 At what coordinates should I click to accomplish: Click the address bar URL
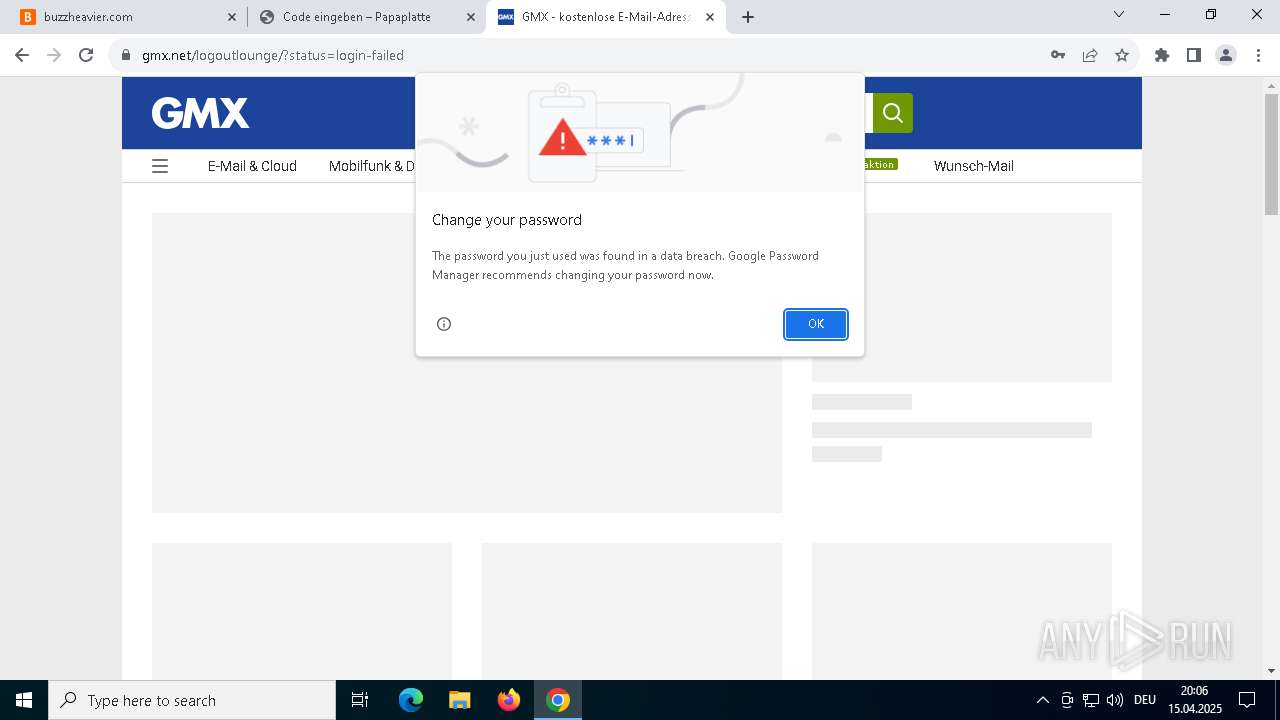tap(273, 55)
